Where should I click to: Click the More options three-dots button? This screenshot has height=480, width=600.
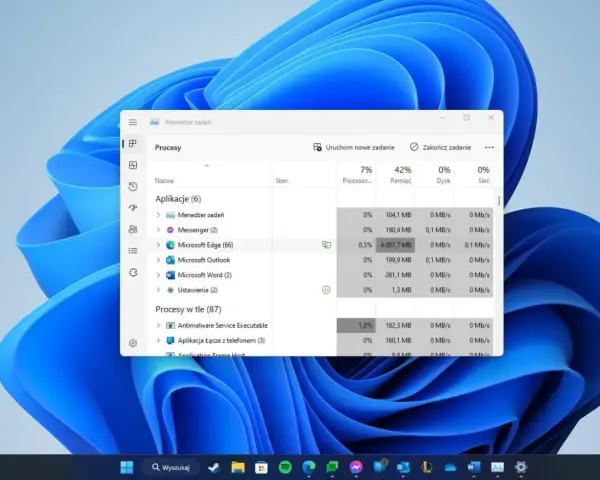click(x=489, y=147)
